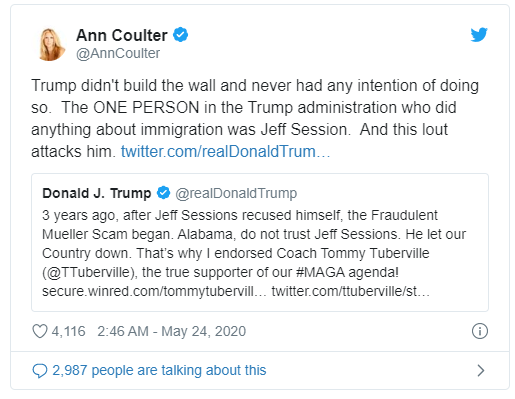Open Ann Coulter's profile avatar

52,44
